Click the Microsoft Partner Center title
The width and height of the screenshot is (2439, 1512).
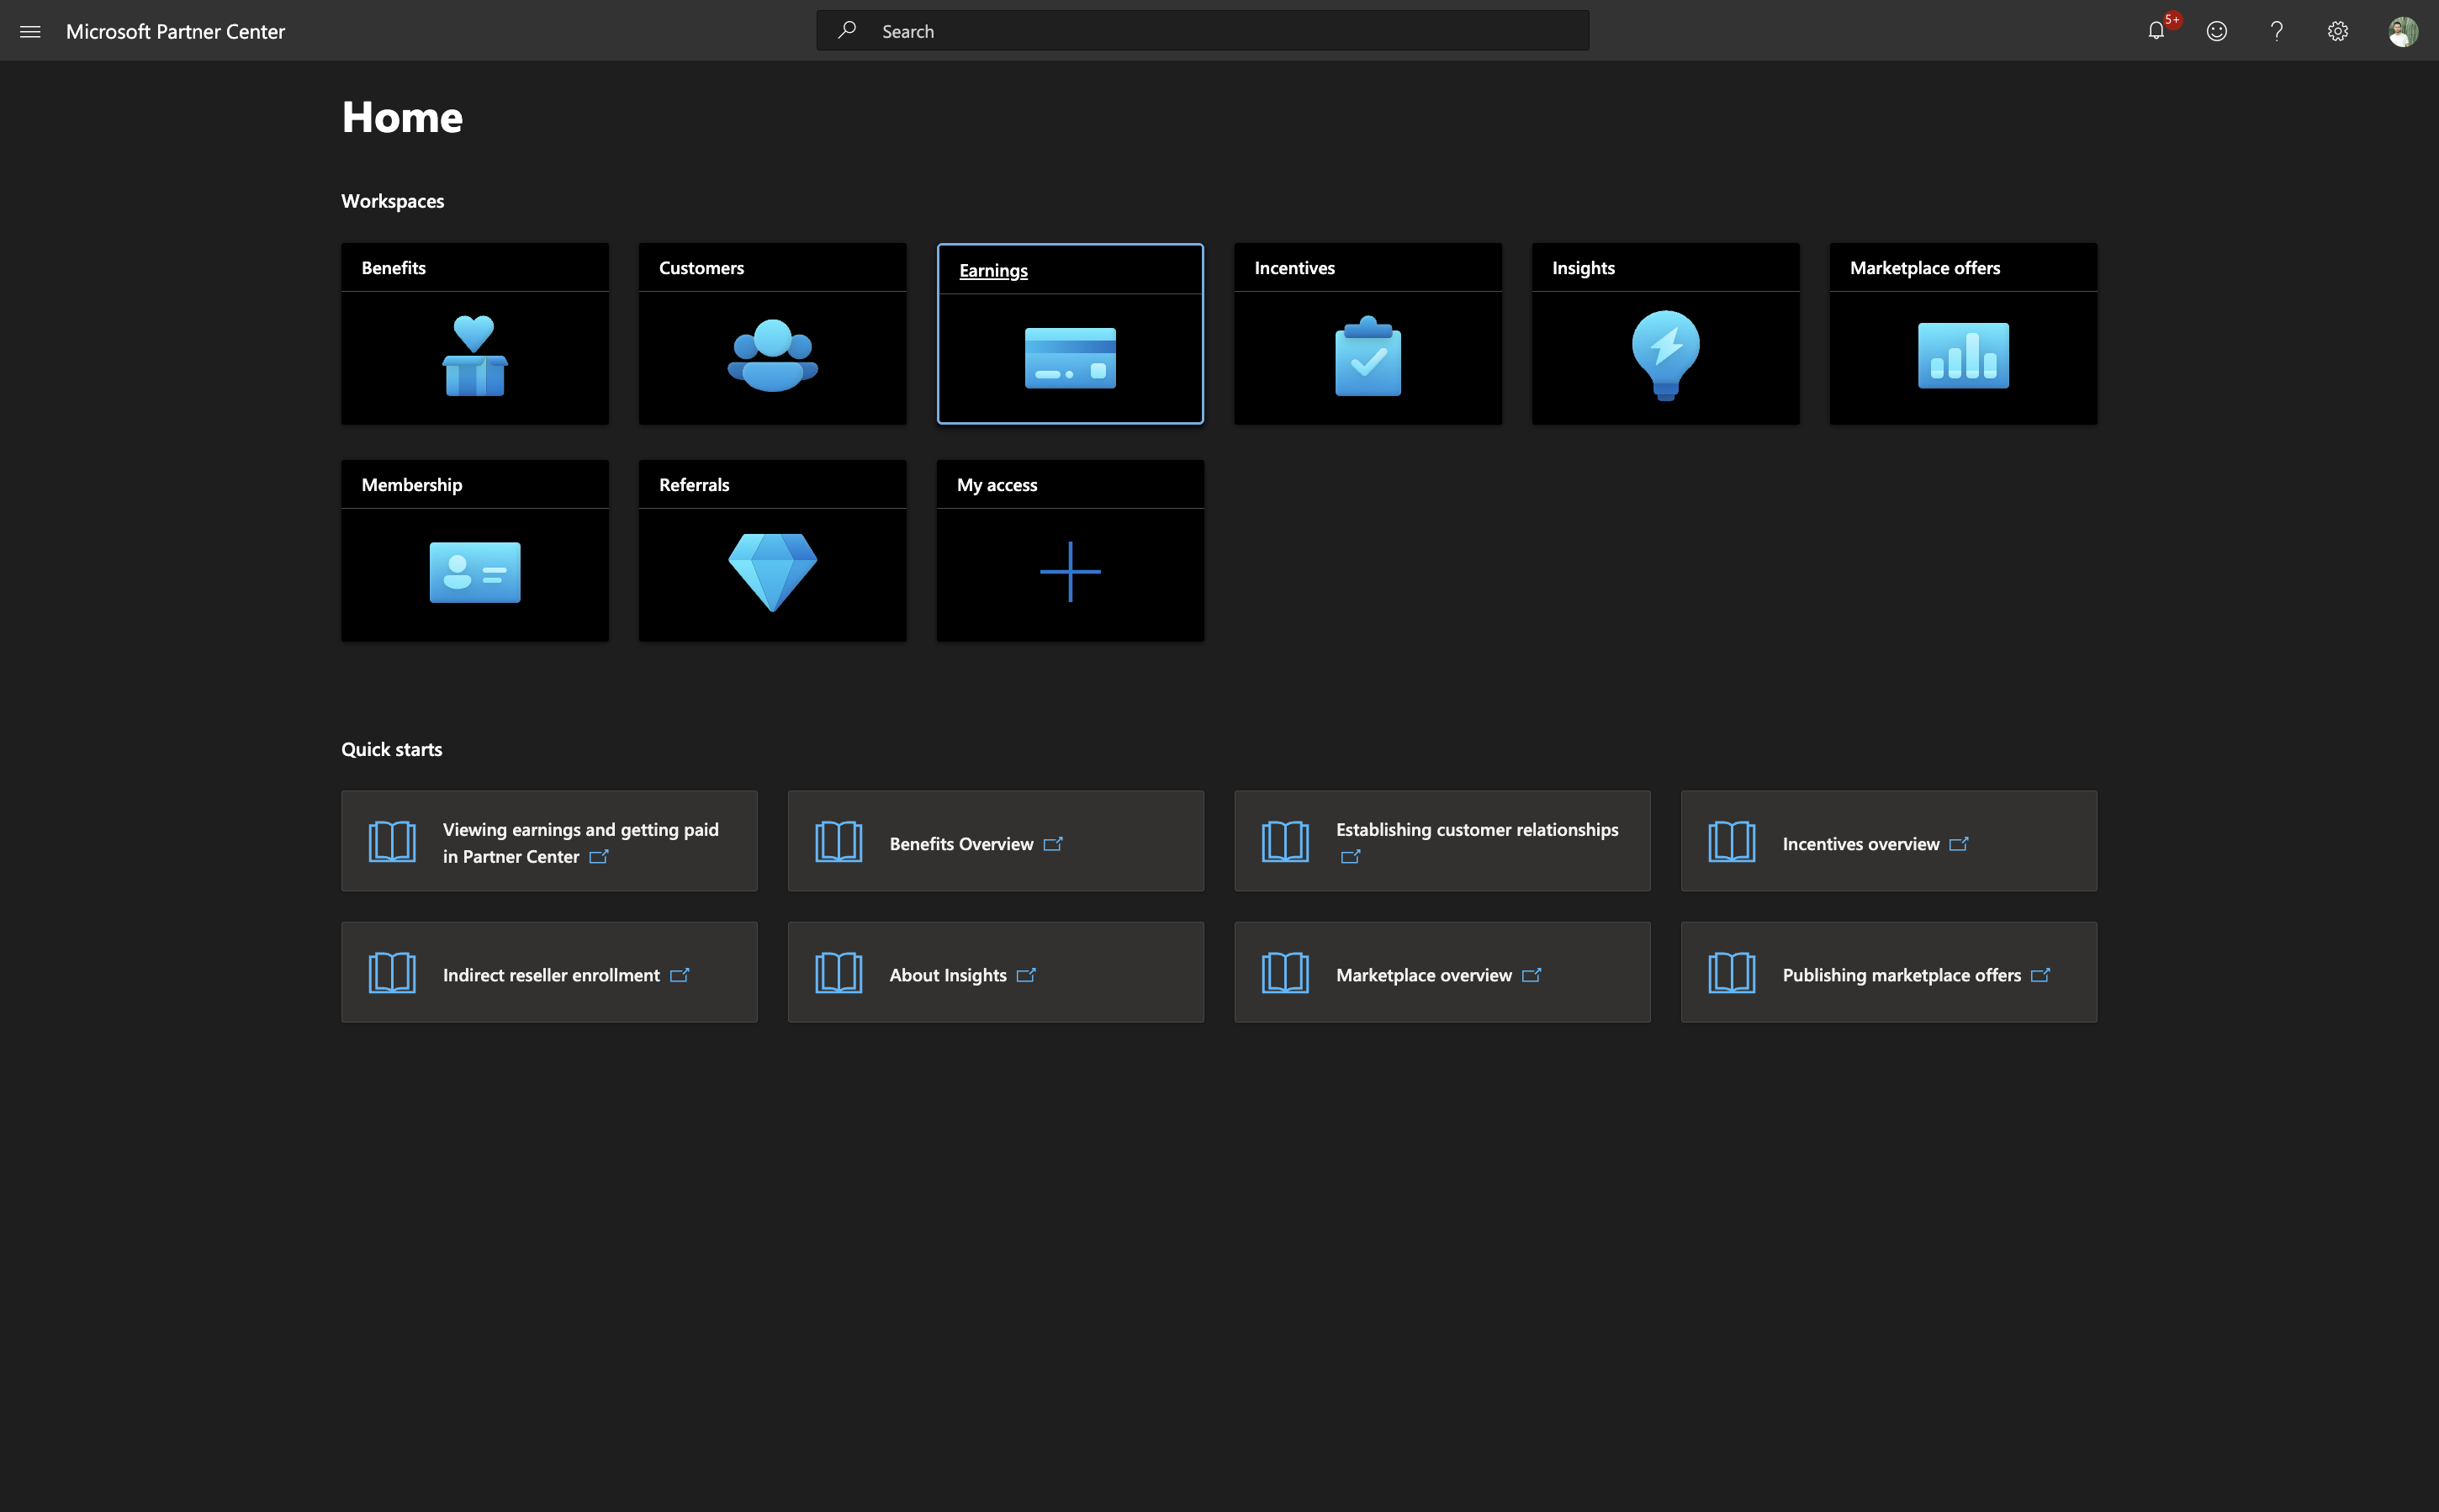click(x=175, y=31)
